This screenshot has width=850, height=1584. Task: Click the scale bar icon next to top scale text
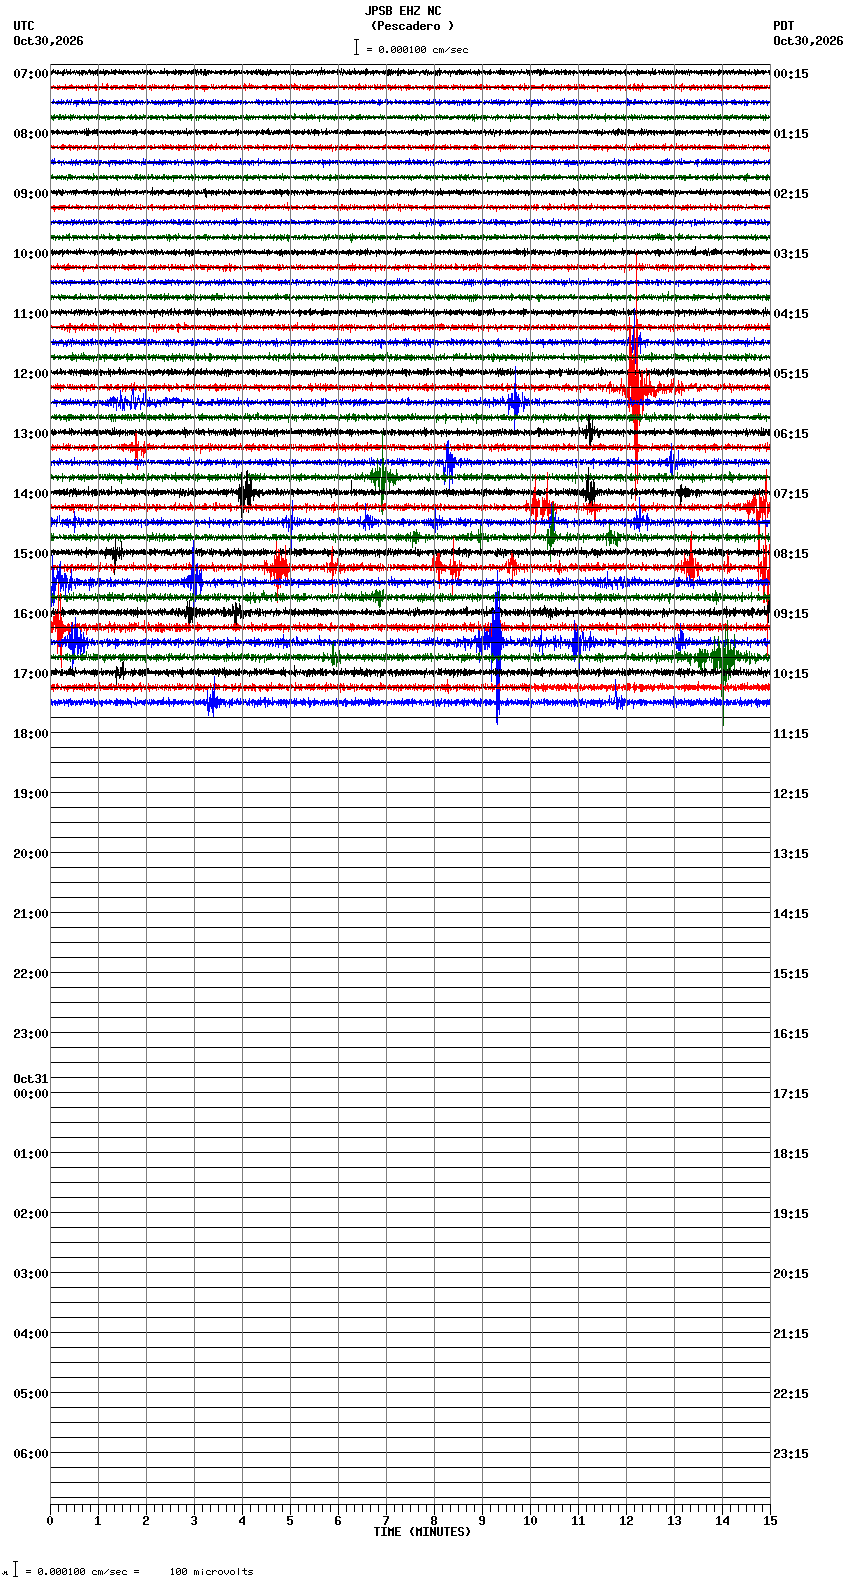[356, 47]
